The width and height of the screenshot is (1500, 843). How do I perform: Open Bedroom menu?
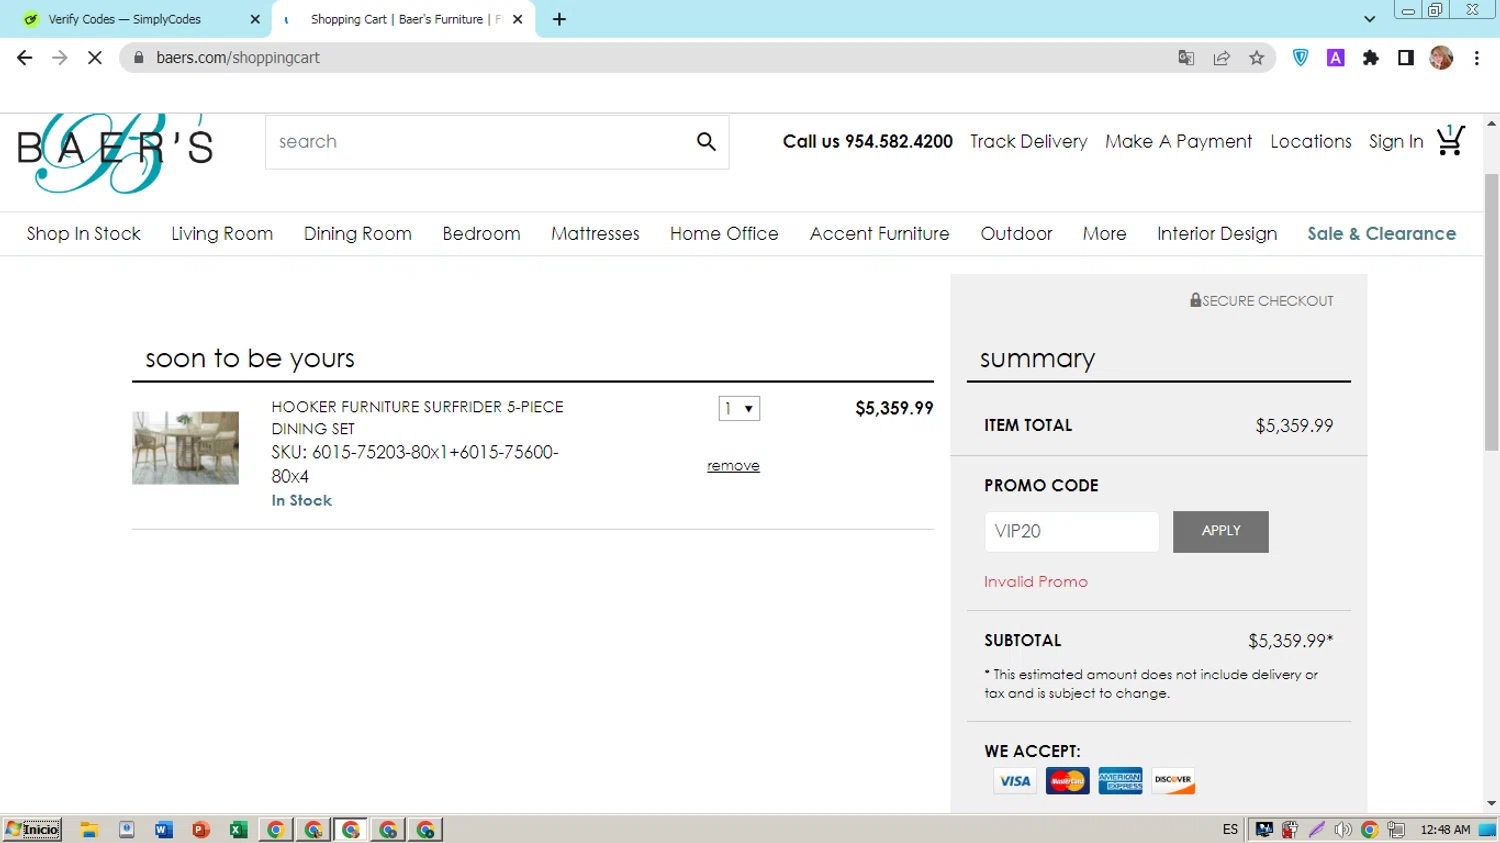481,234
